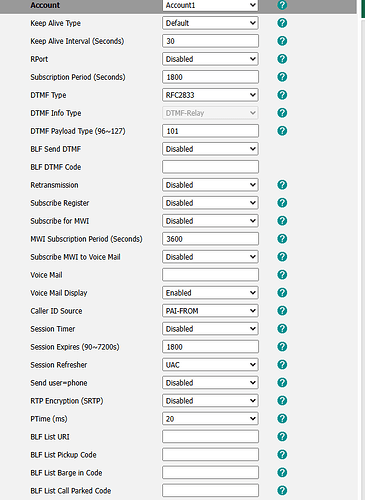Viewport: 365px width, 500px height.
Task: Focus MWI Subscription Period field
Action: [210, 239]
